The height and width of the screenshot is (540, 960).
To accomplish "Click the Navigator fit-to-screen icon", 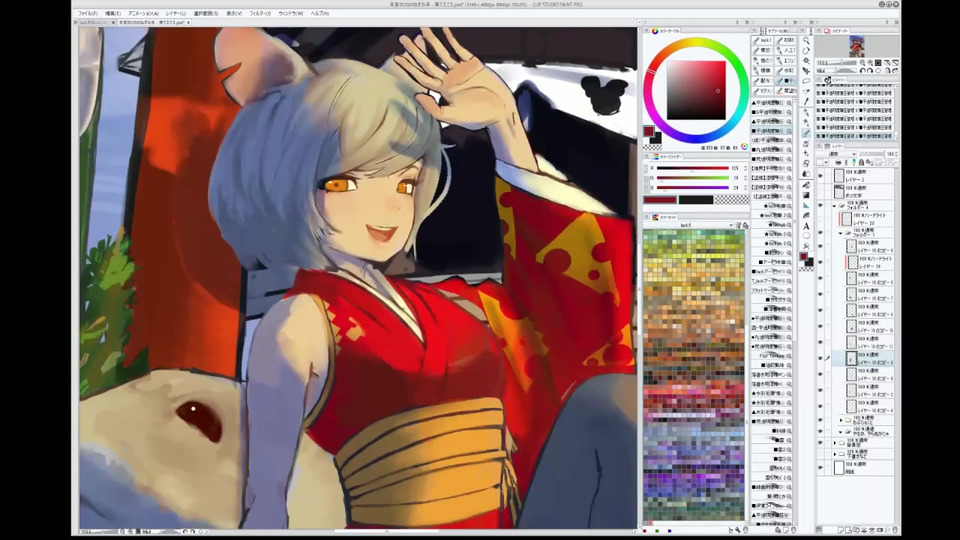I will 878,63.
